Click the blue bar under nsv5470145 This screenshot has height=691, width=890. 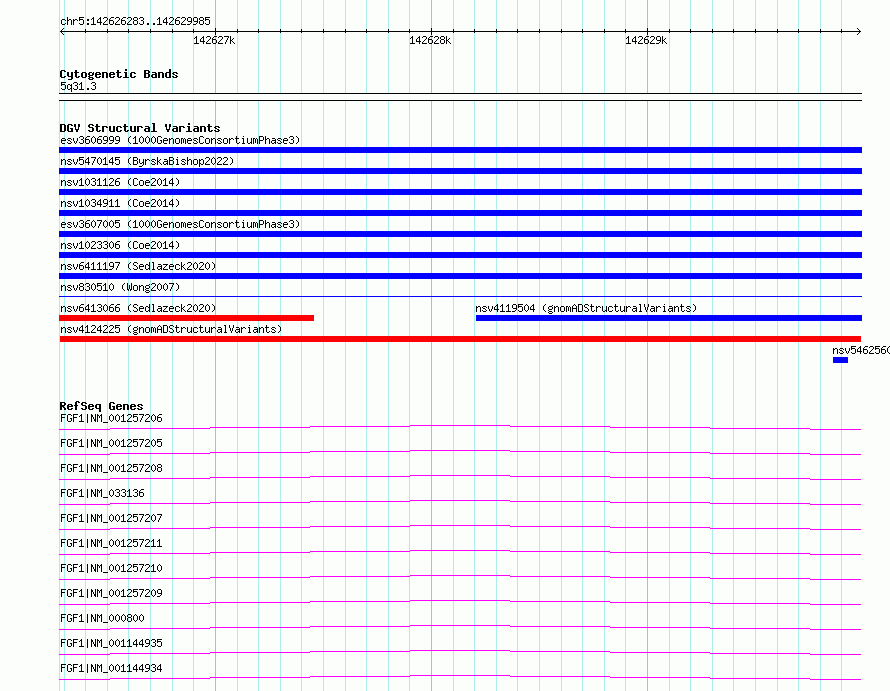[460, 171]
